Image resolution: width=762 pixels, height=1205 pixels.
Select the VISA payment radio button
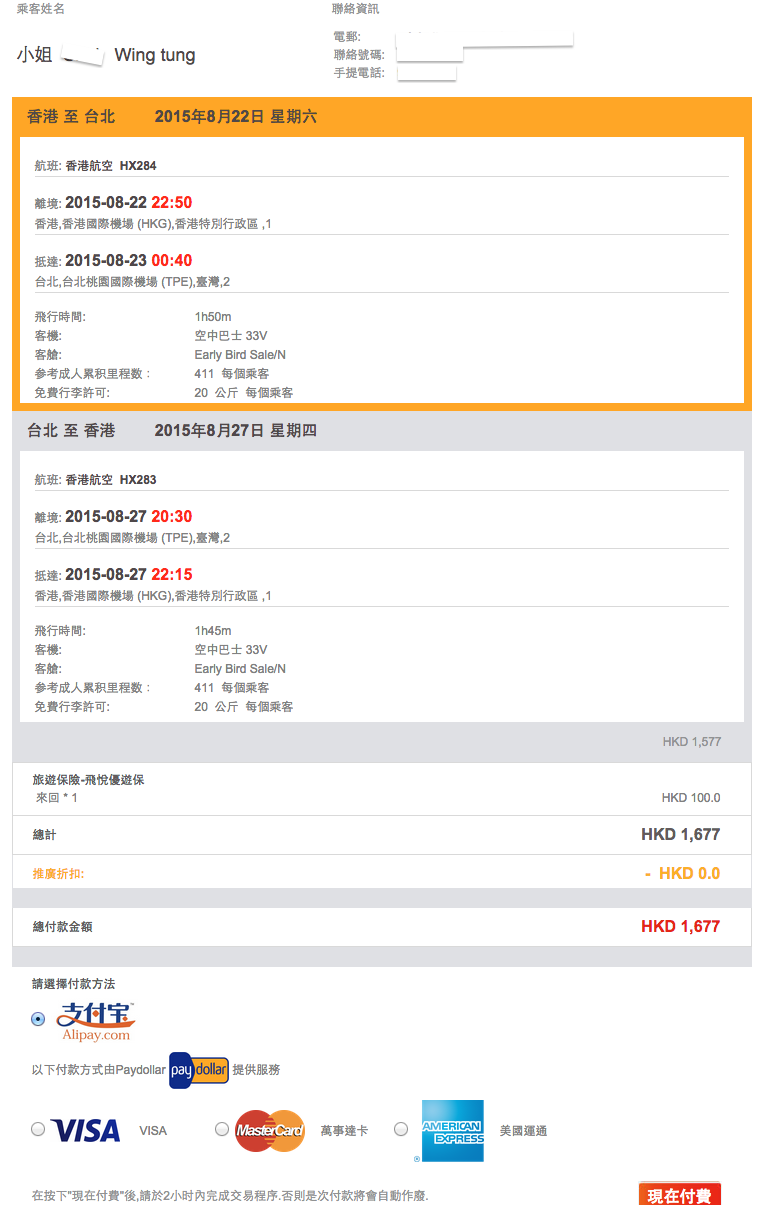pyautogui.click(x=38, y=1129)
